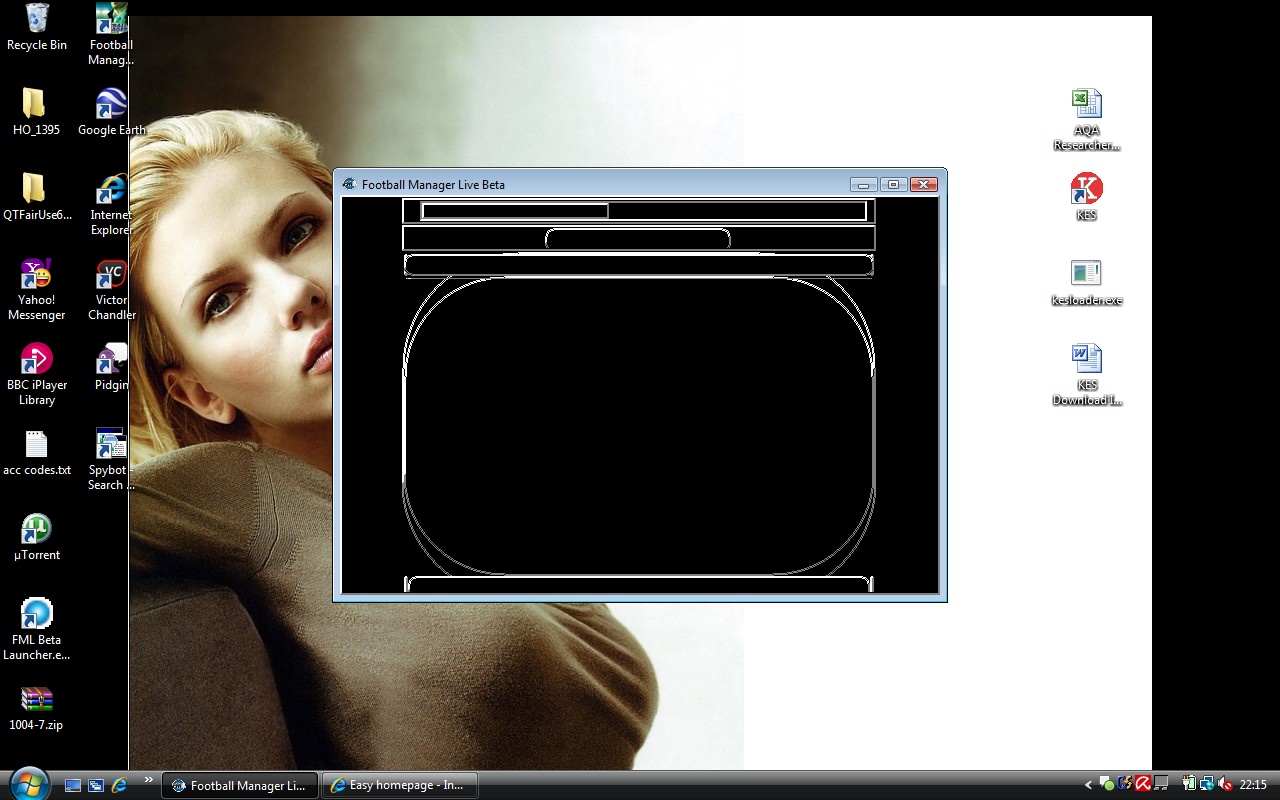Select the Victor Chandler desktop shortcut
This screenshot has height=800, width=1280.
pos(111,289)
